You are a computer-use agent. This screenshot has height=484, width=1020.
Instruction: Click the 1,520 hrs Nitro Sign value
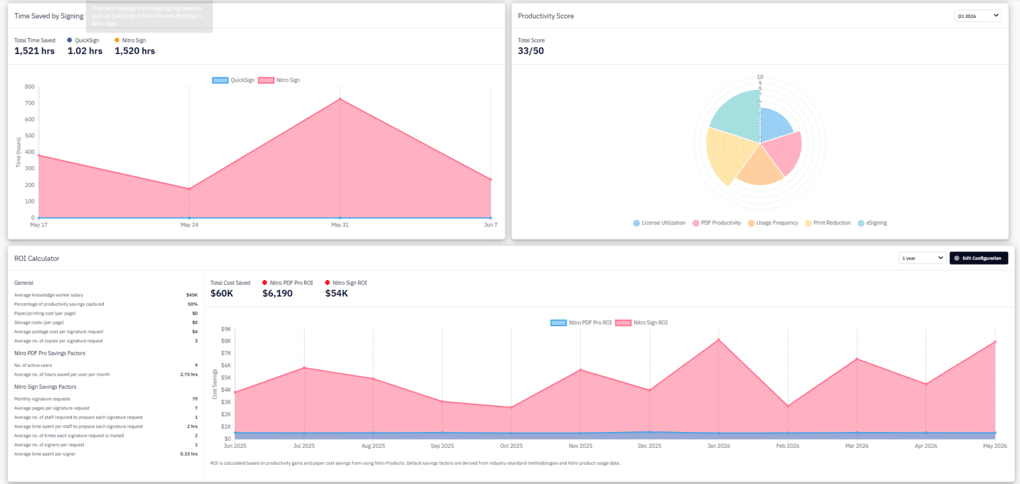click(135, 51)
